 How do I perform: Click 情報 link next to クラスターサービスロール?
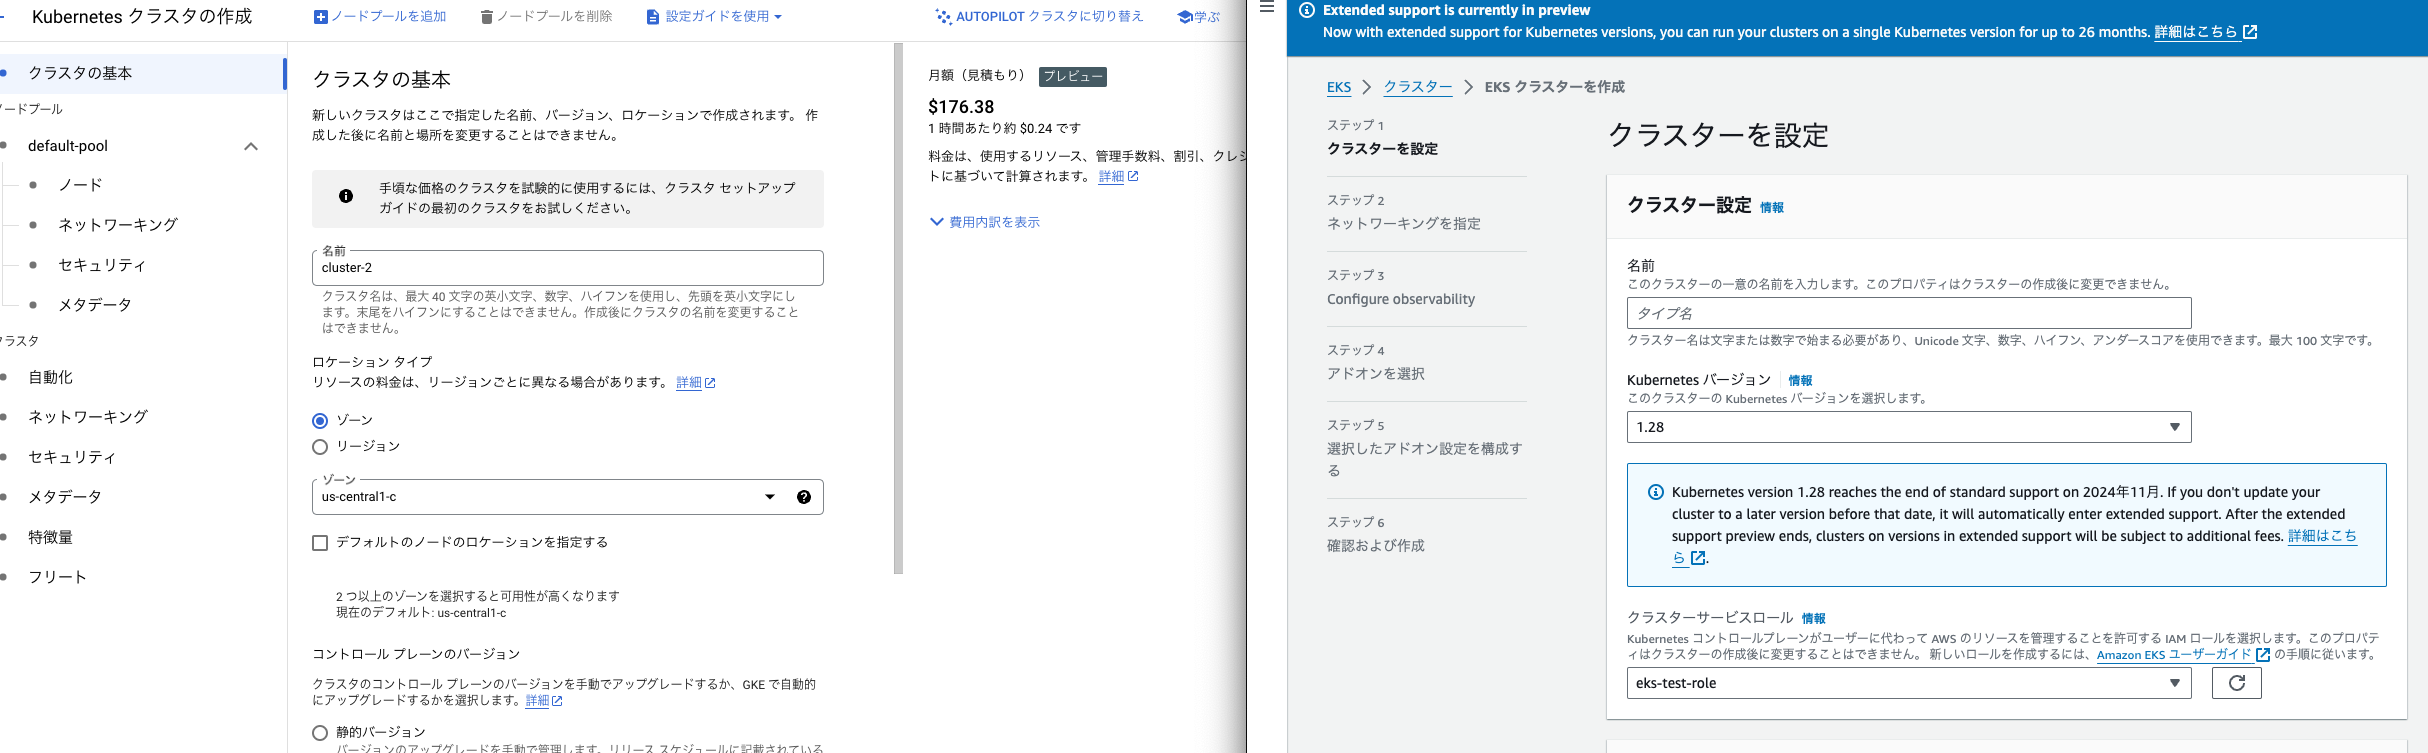1813,619
